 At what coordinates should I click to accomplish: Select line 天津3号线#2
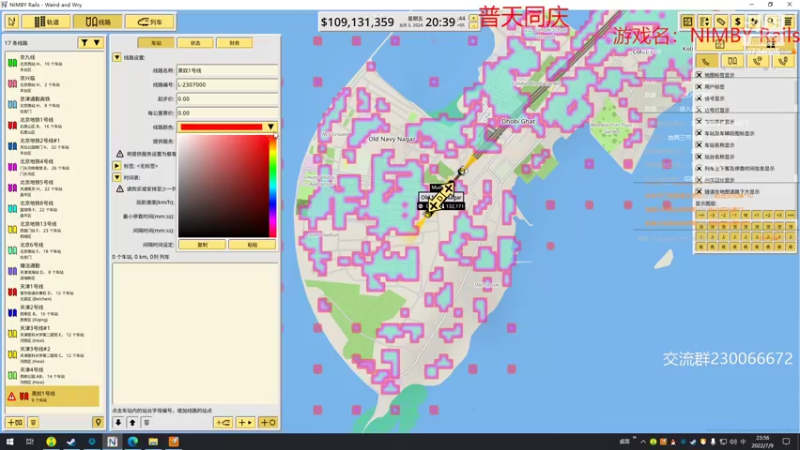tap(53, 354)
